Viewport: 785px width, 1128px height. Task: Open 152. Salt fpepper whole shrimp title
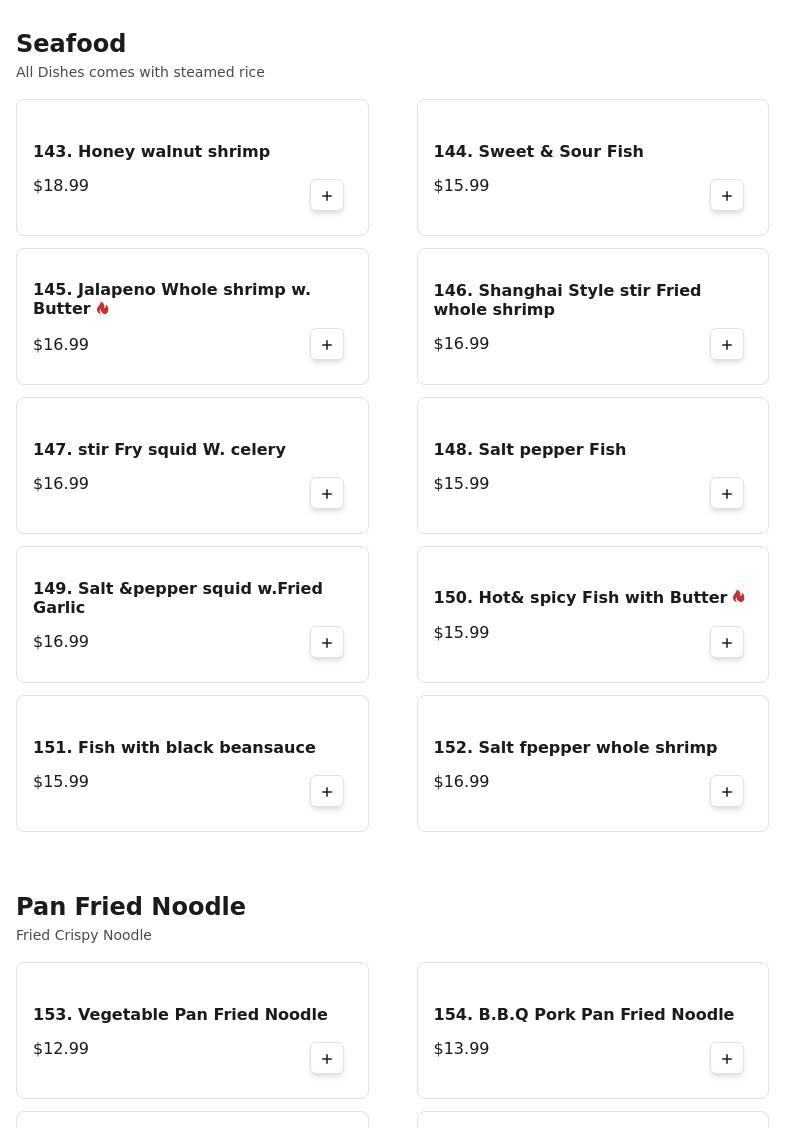pyautogui.click(x=575, y=747)
